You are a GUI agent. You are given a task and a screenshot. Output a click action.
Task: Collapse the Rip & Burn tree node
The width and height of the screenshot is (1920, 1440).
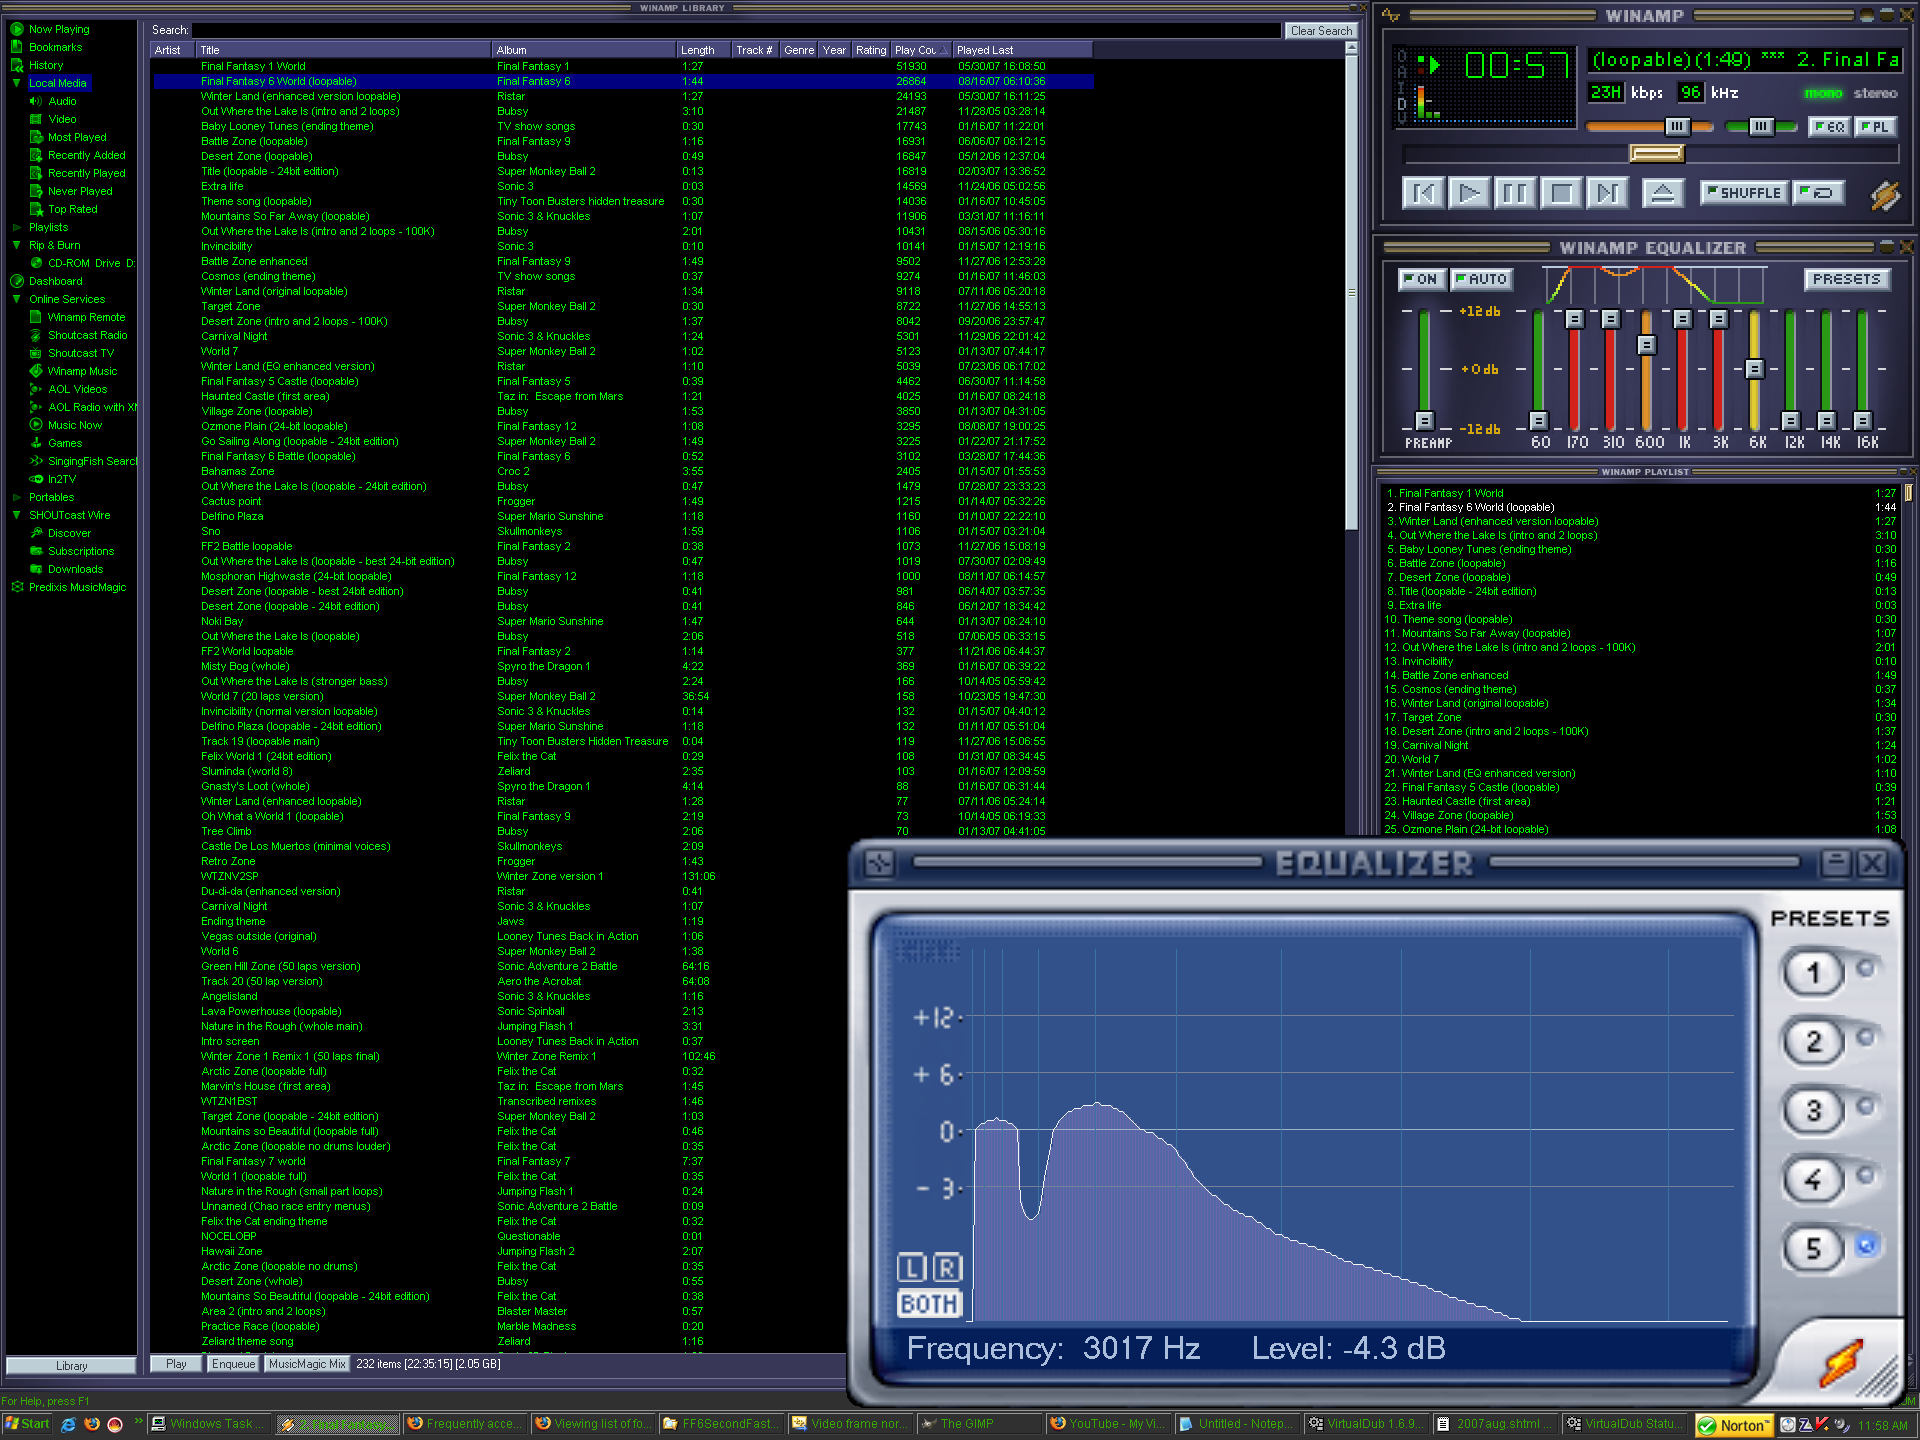coord(16,245)
